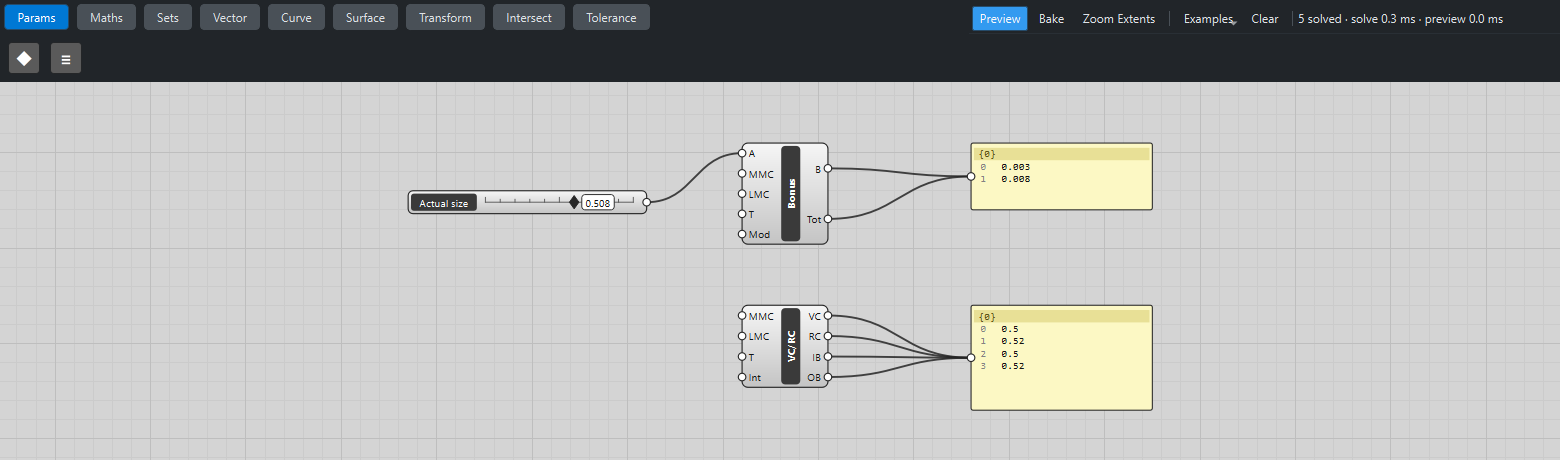Open the Params tab

tap(37, 17)
